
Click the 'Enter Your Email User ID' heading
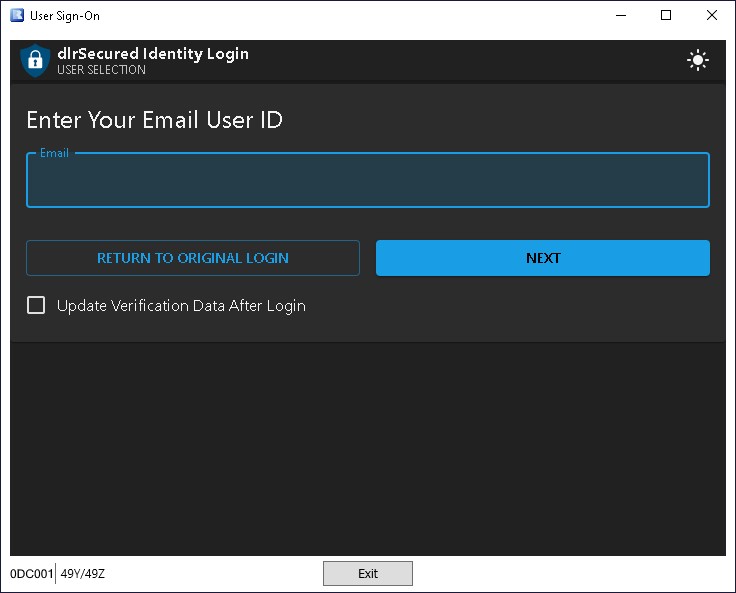[x=155, y=120]
